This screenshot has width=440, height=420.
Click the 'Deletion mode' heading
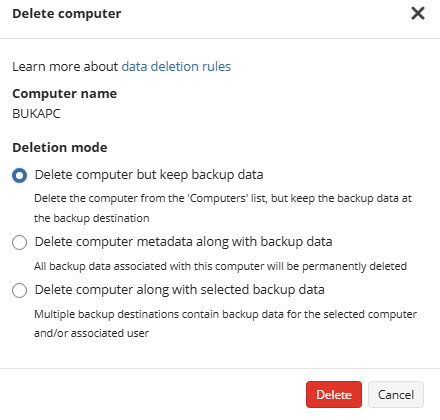tap(60, 147)
